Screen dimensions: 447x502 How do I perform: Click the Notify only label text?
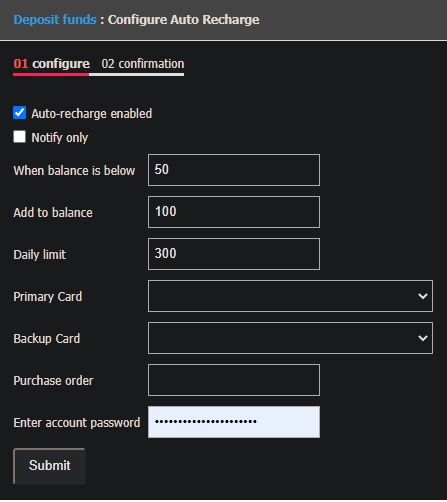tap(60, 138)
